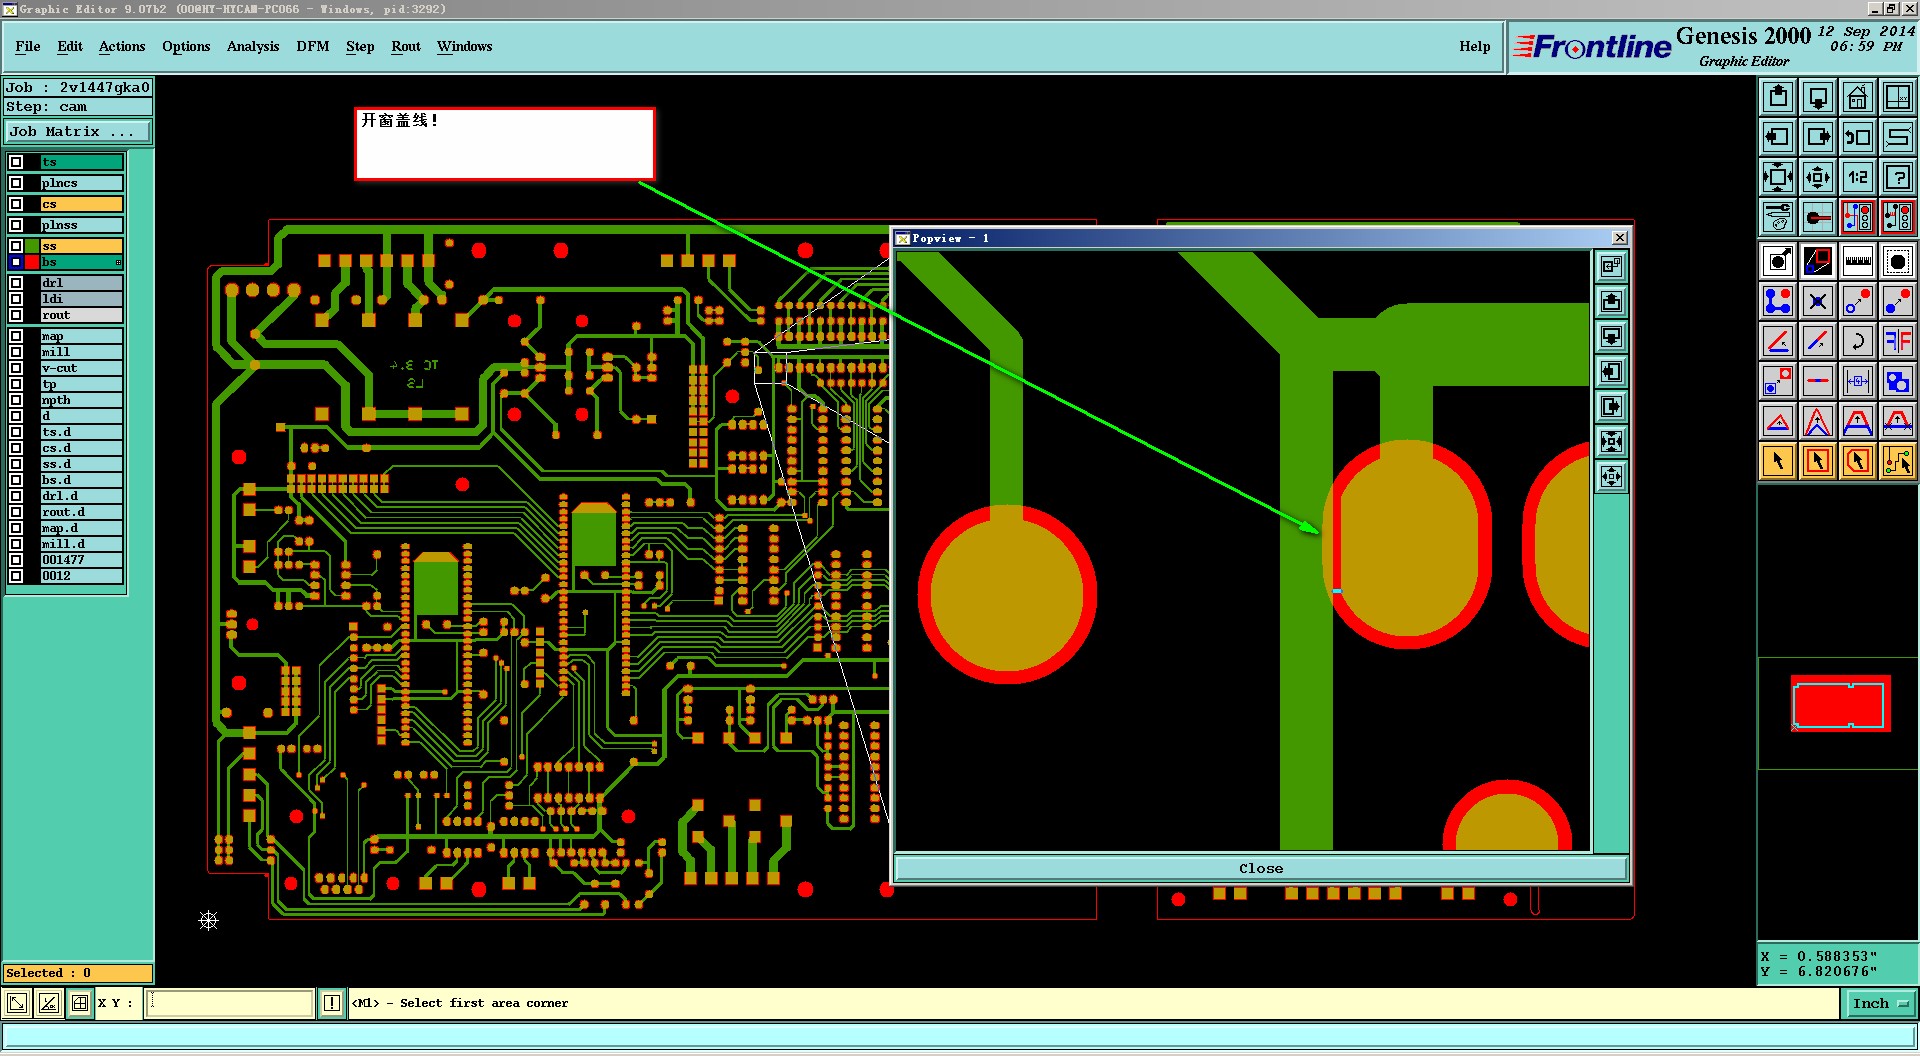Select the polygon area select tool

tap(1858, 461)
